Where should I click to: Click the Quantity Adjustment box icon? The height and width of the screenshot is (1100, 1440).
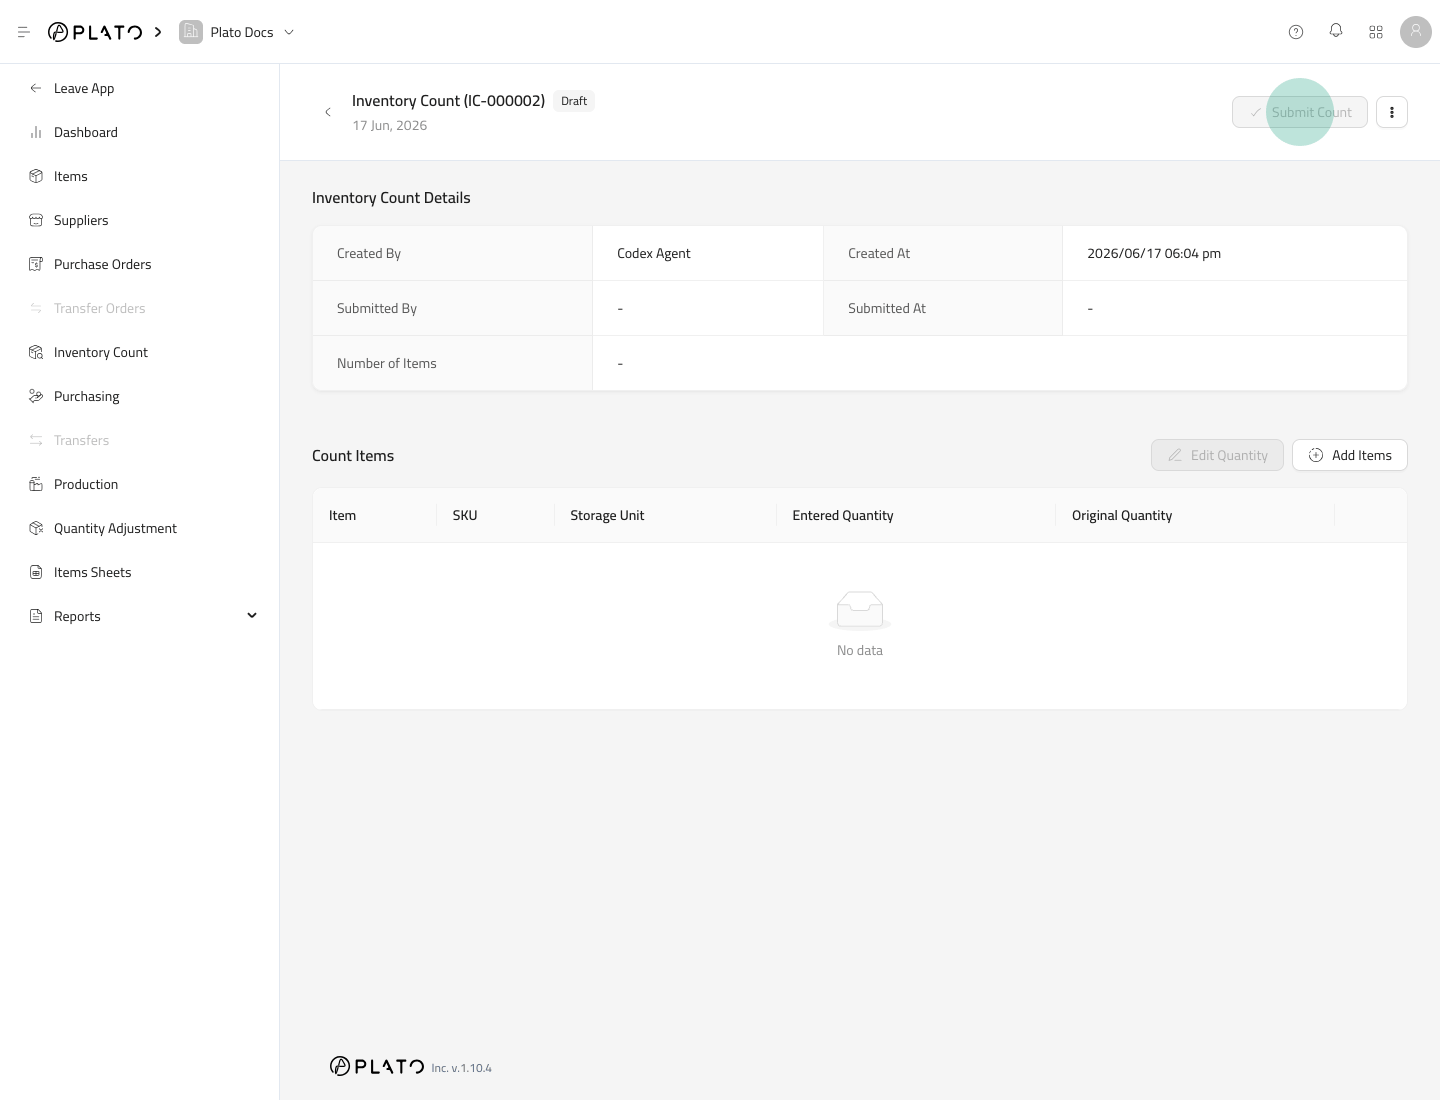coord(36,528)
